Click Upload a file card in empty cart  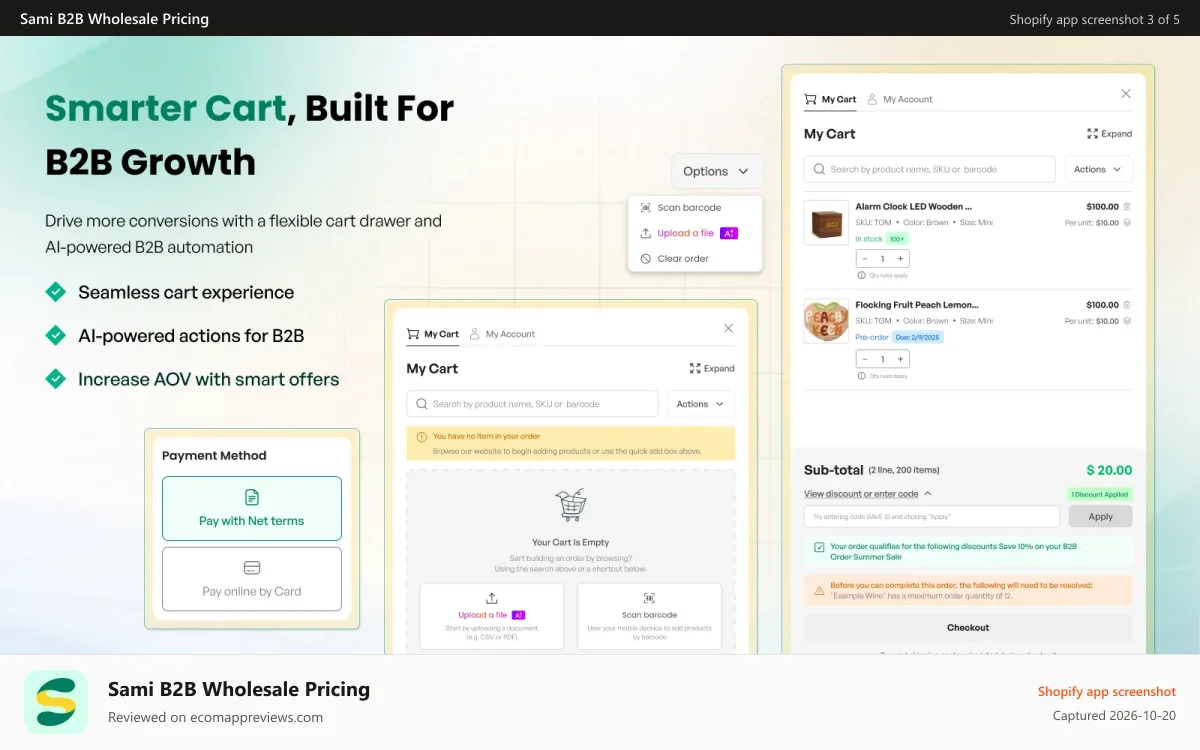pos(491,616)
